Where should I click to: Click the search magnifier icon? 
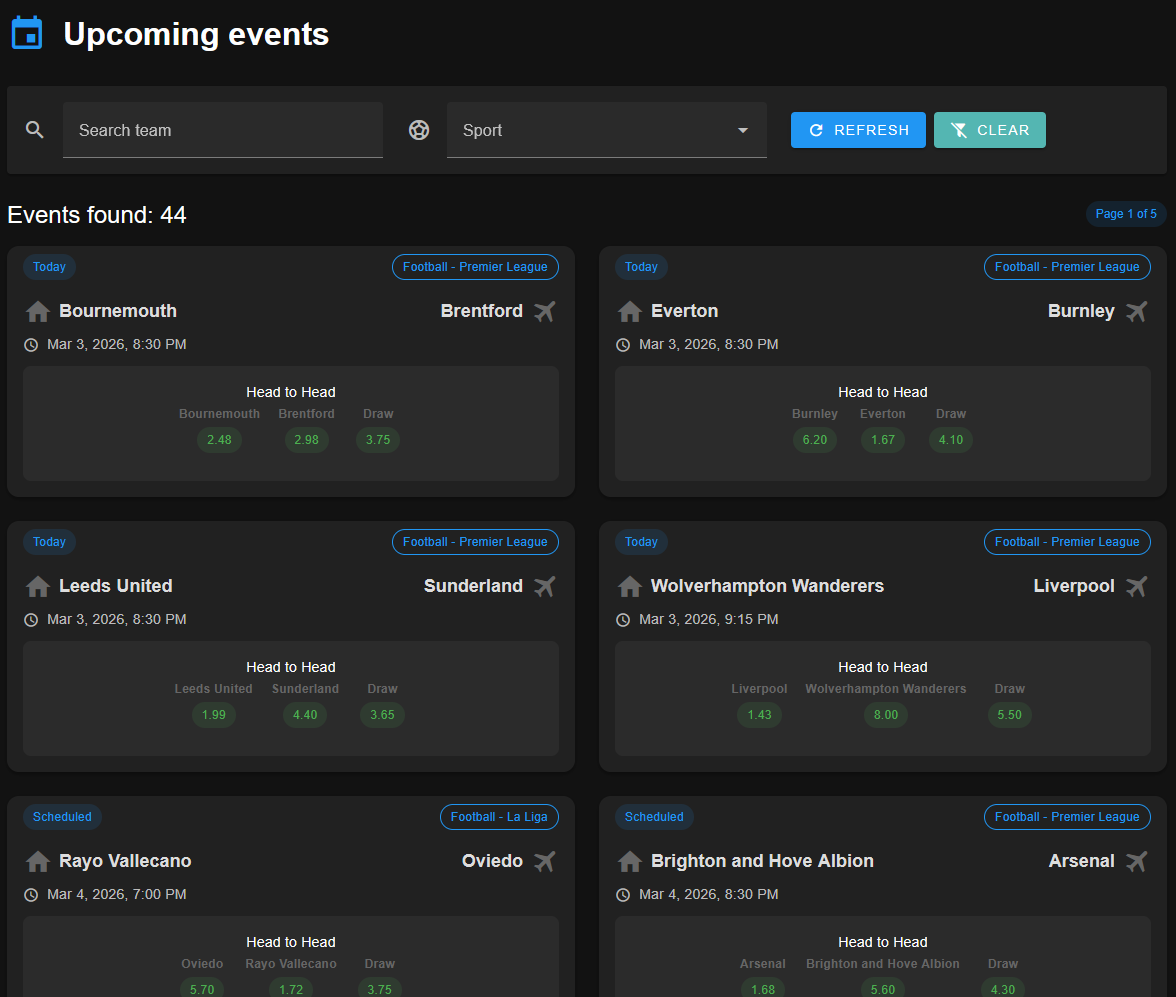pos(34,129)
